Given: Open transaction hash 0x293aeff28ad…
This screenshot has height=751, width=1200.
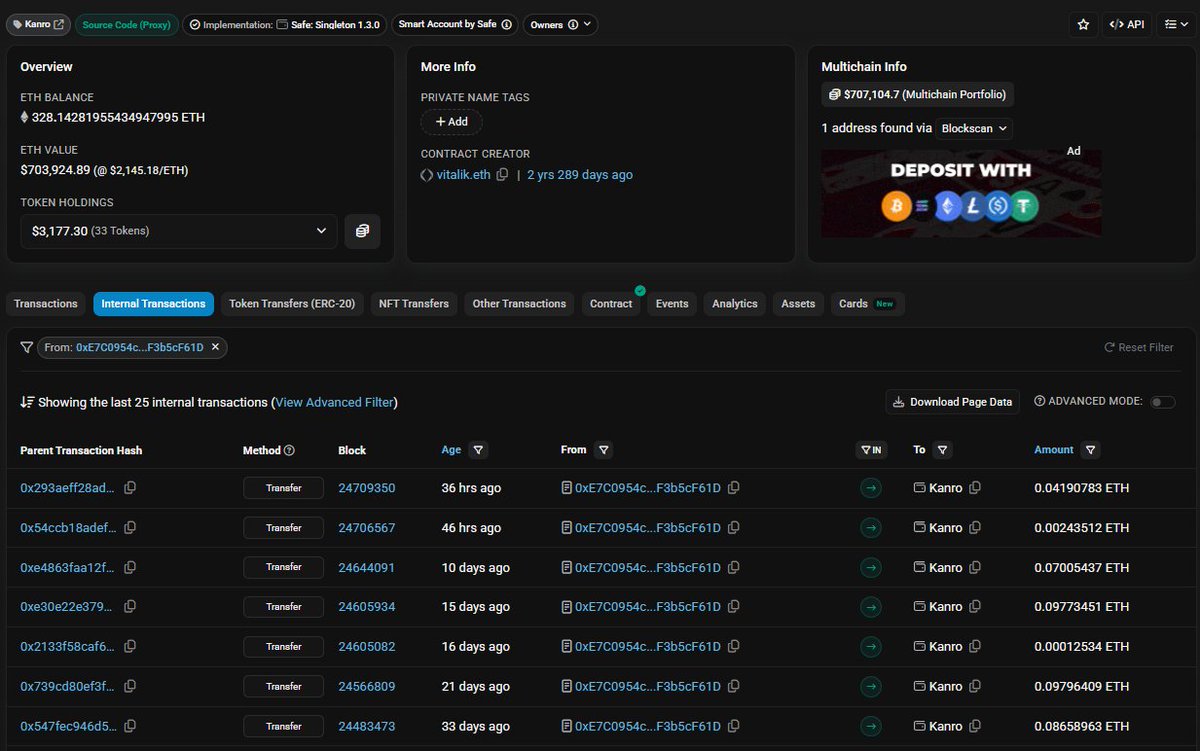Looking at the screenshot, I should (68, 488).
